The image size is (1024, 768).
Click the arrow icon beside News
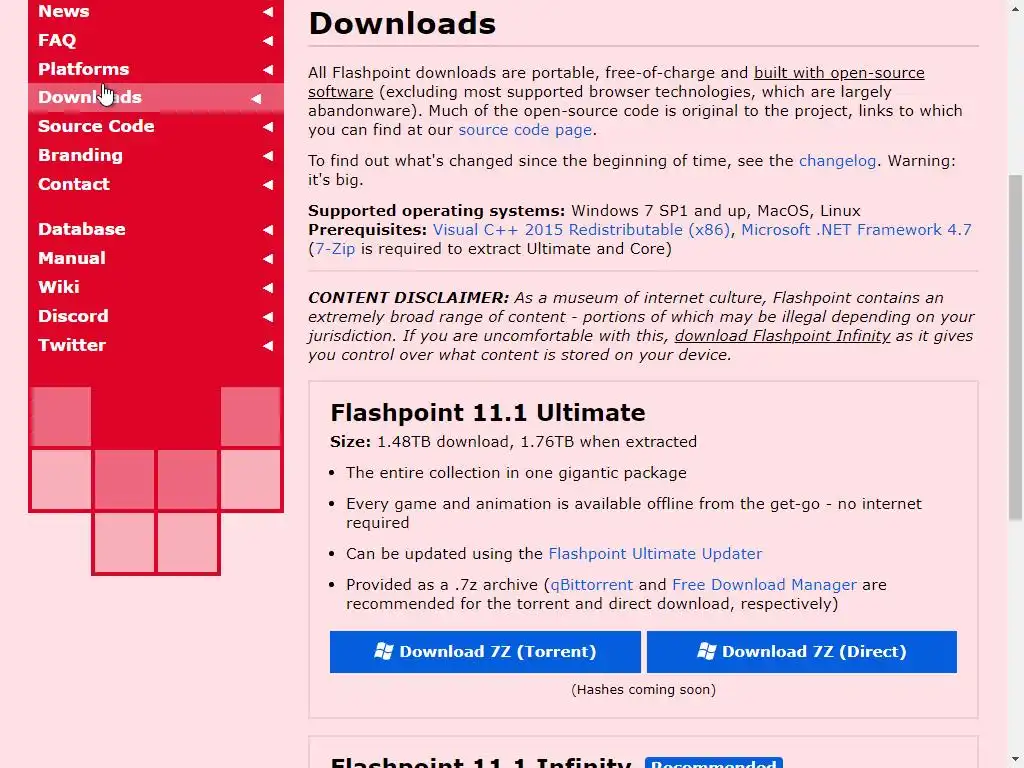pos(268,12)
